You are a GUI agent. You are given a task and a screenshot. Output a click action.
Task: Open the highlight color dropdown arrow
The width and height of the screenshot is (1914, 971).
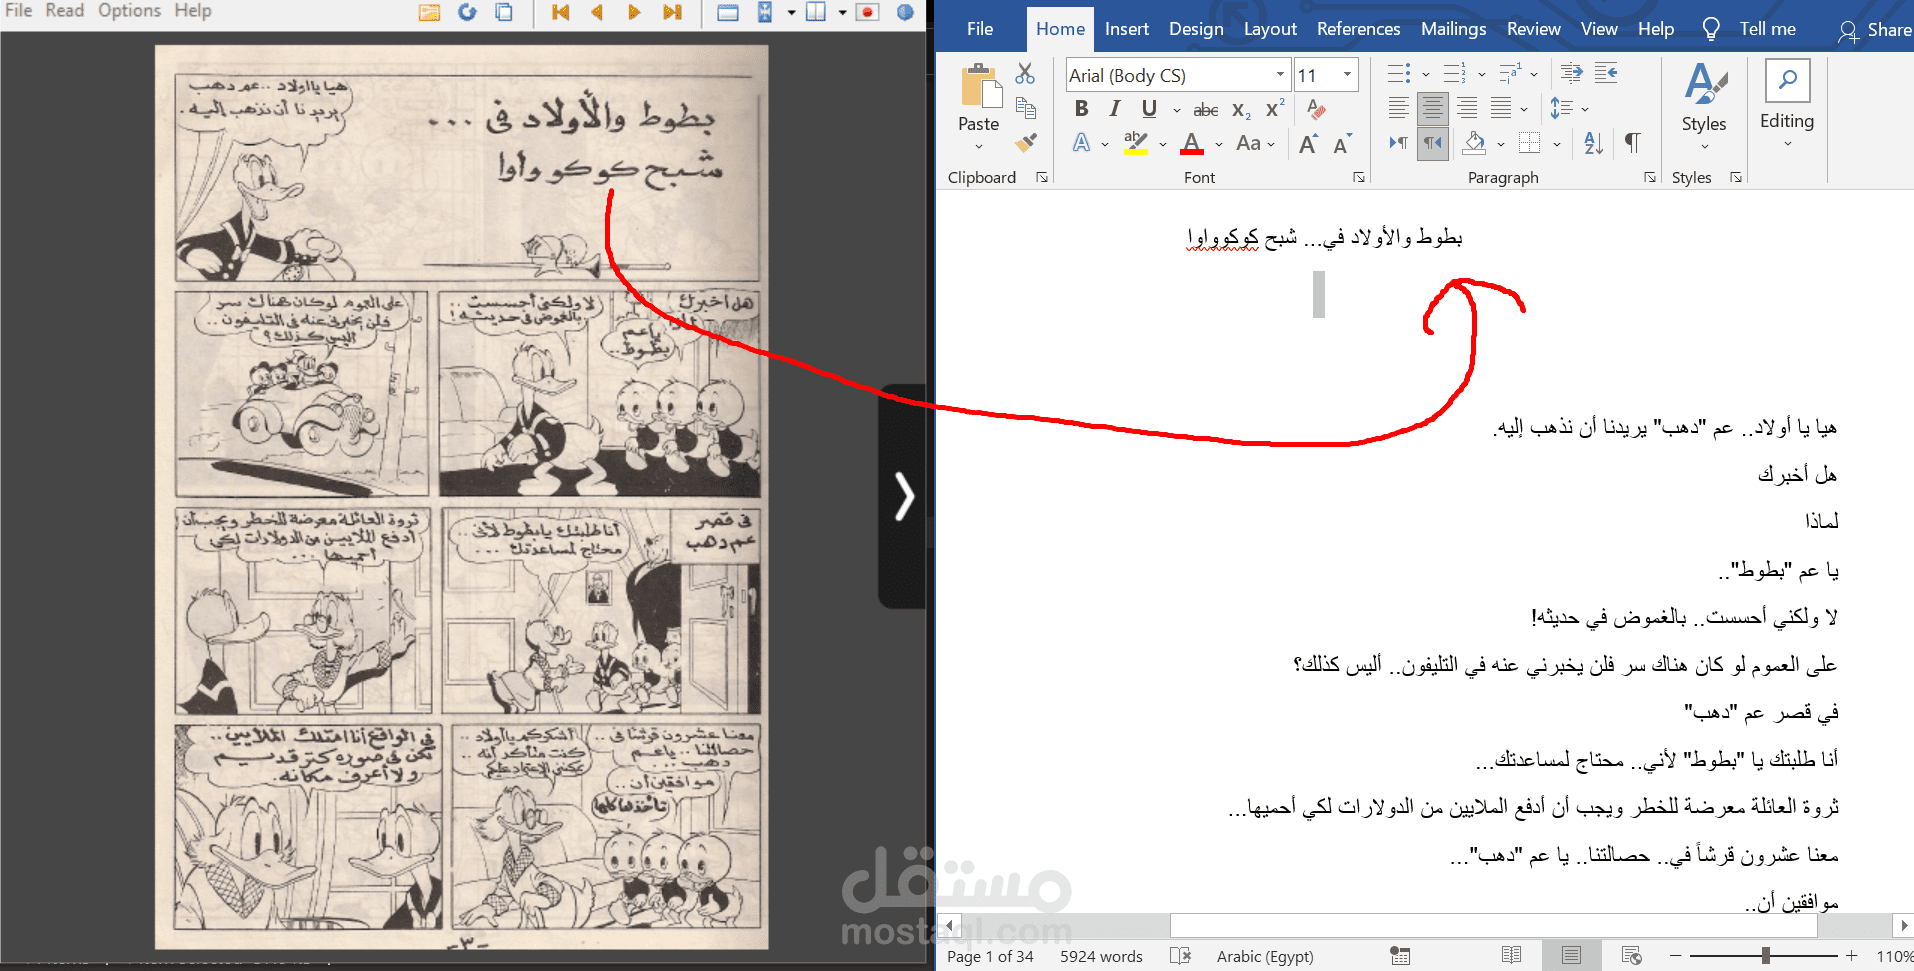(x=1163, y=144)
